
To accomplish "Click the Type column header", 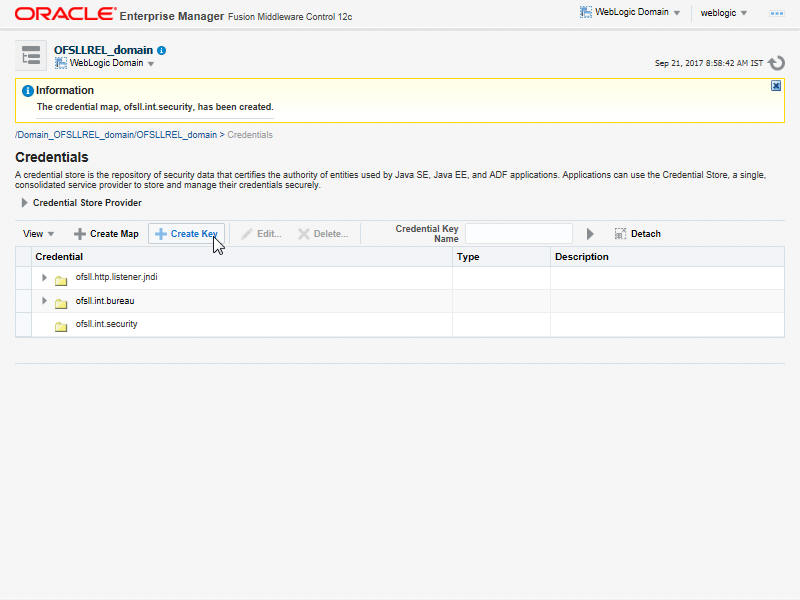I will pos(501,257).
